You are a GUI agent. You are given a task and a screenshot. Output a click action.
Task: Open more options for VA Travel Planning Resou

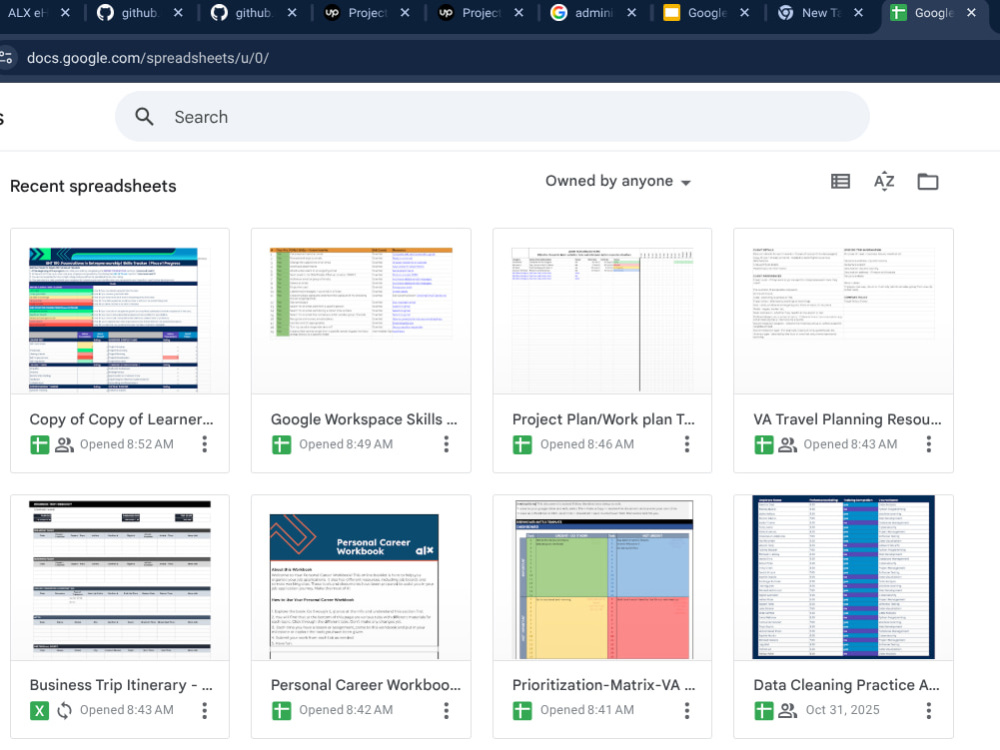929,444
